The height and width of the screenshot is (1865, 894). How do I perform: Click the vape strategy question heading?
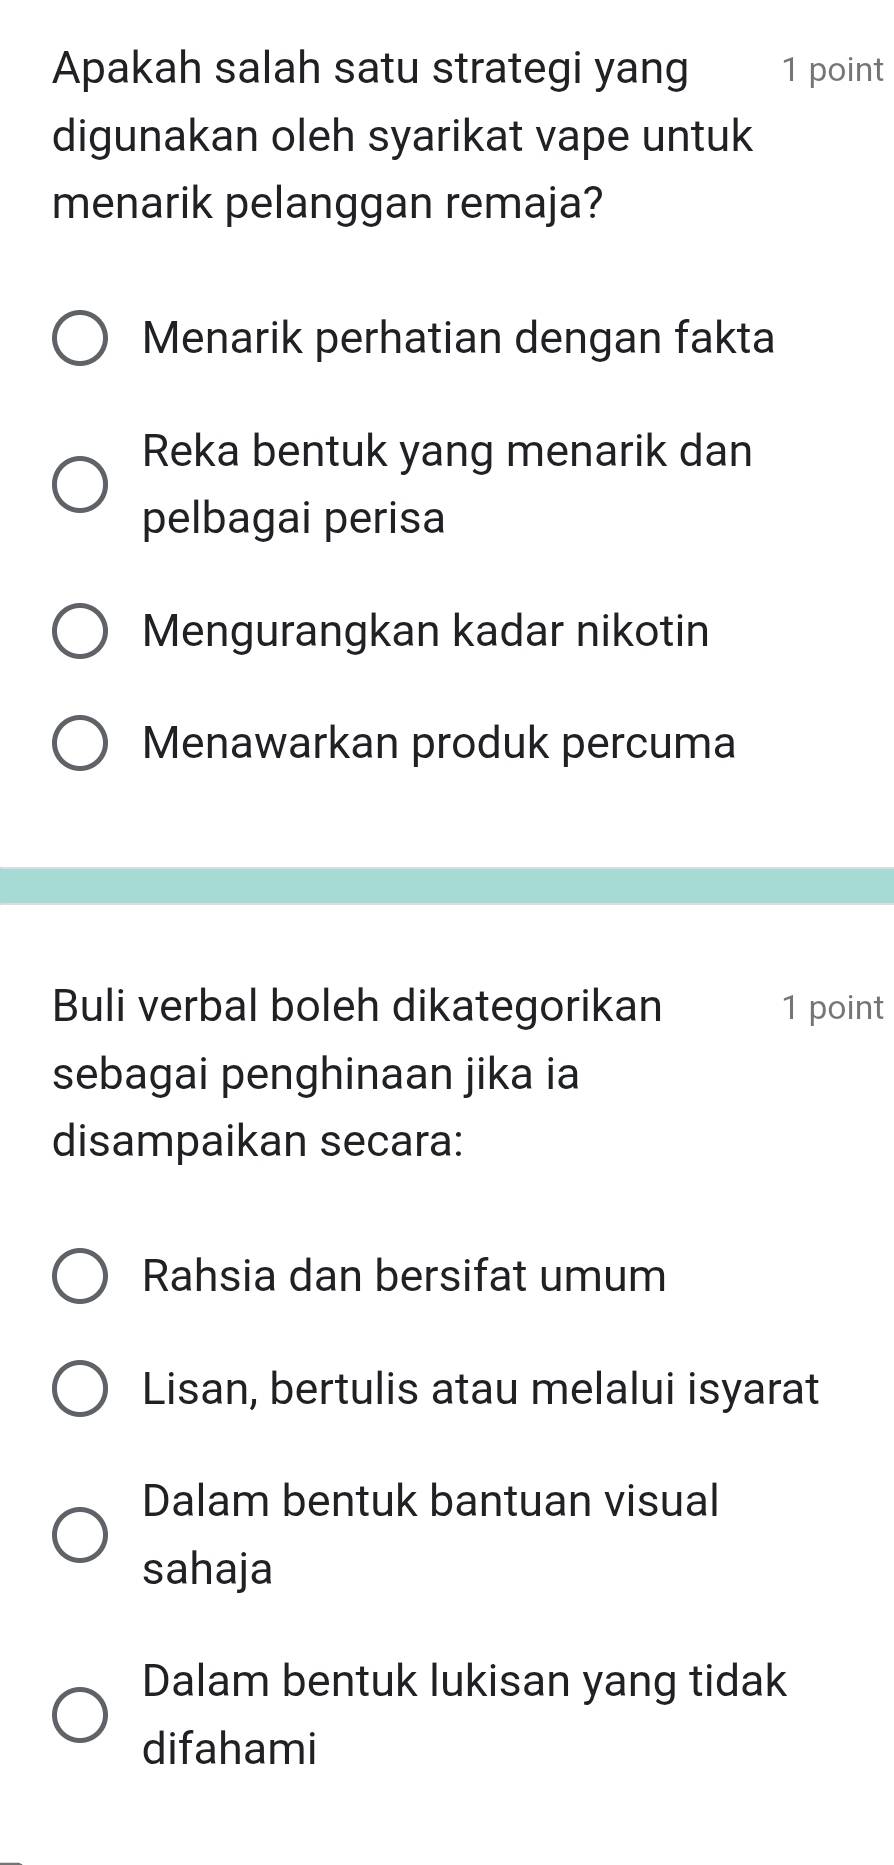402,137
